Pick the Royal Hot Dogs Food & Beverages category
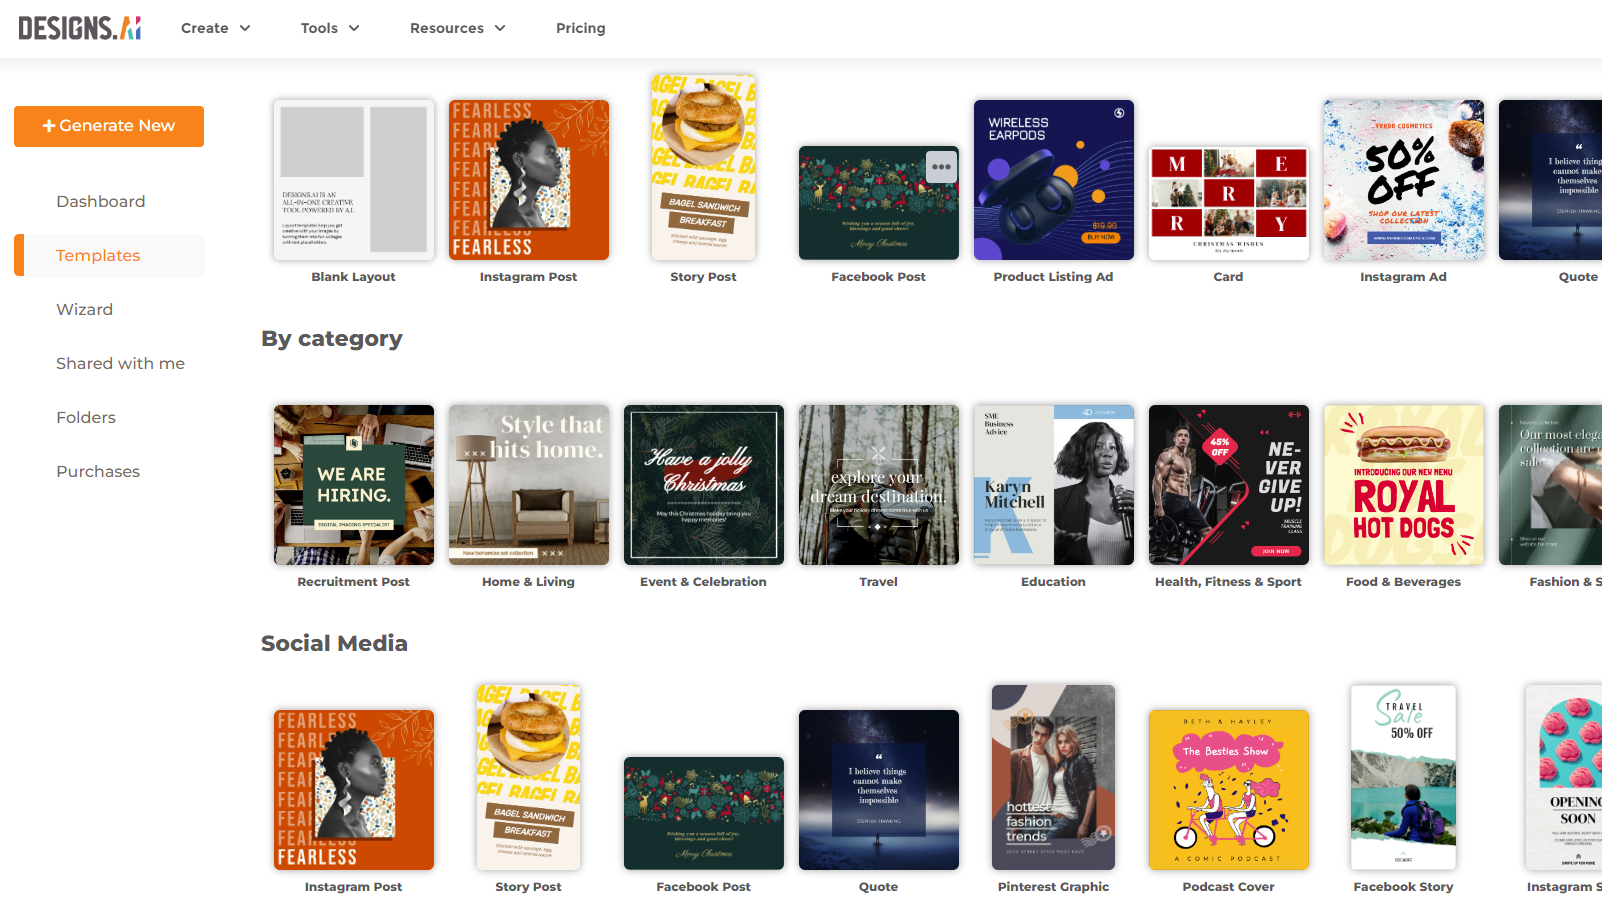 tap(1403, 485)
